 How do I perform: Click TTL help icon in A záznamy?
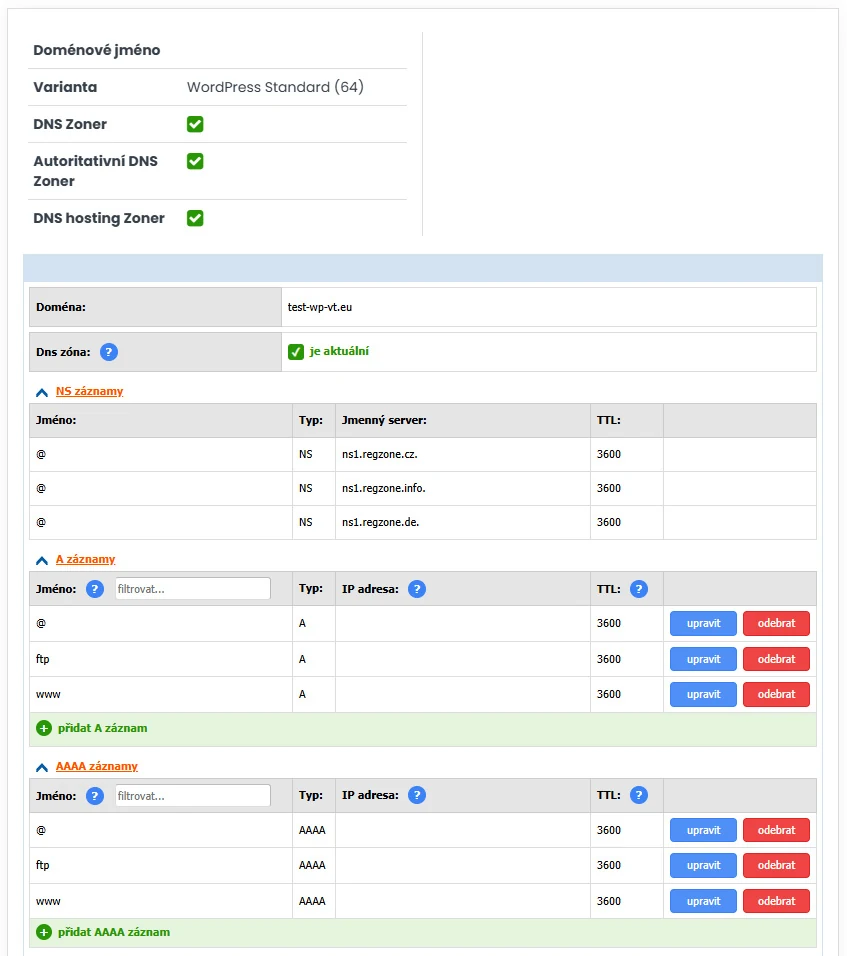tap(639, 589)
